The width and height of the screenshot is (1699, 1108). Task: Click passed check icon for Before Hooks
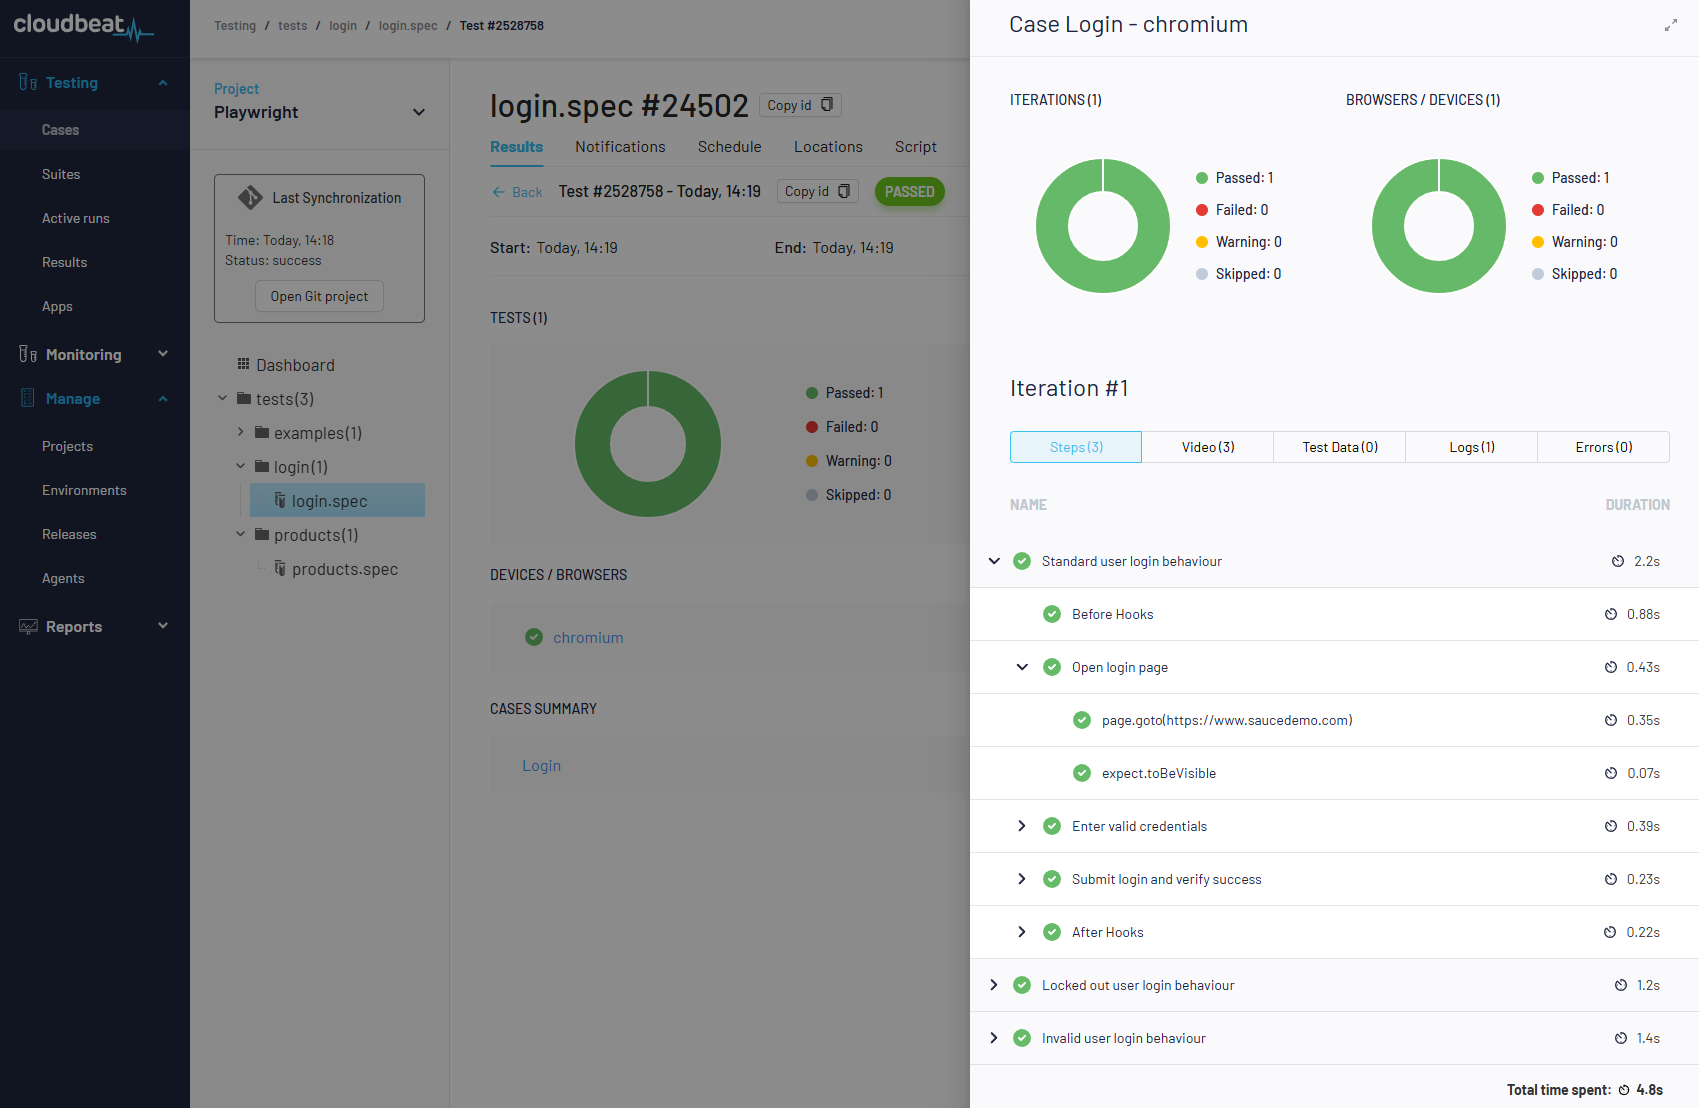(x=1052, y=614)
